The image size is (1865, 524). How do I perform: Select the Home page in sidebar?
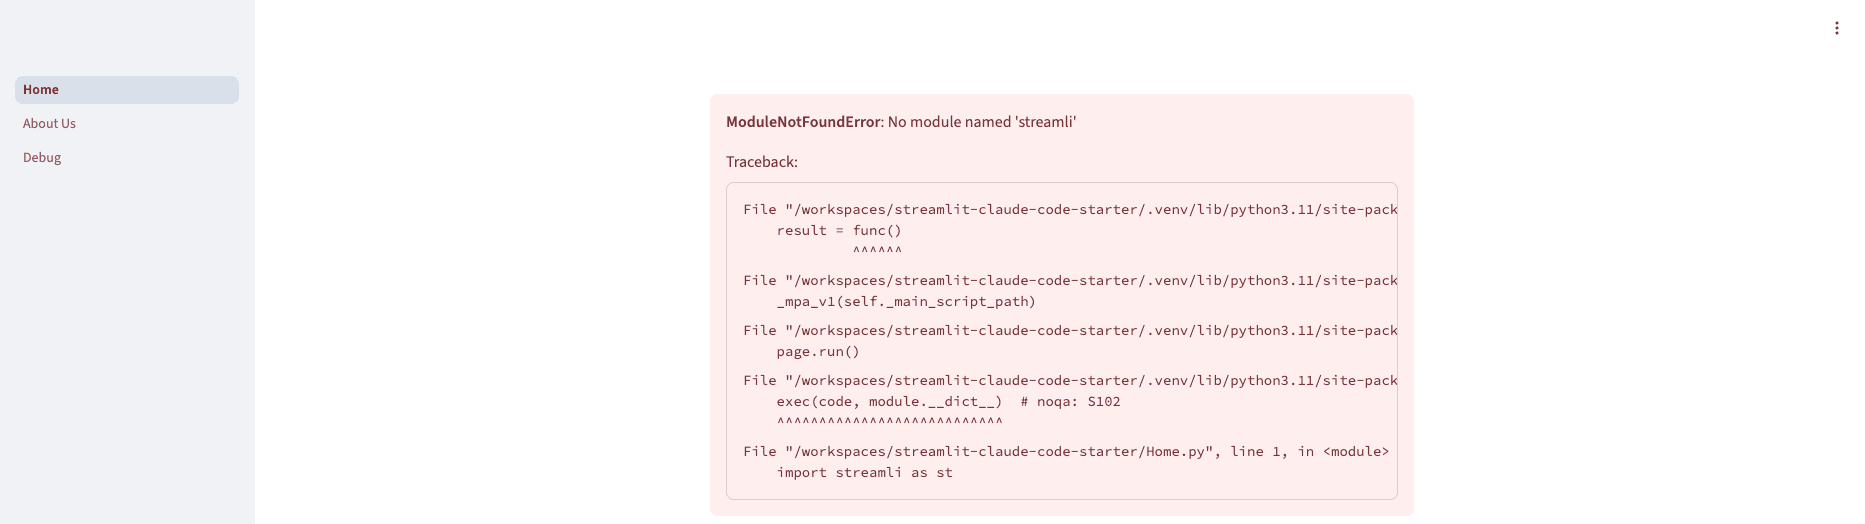click(x=41, y=90)
